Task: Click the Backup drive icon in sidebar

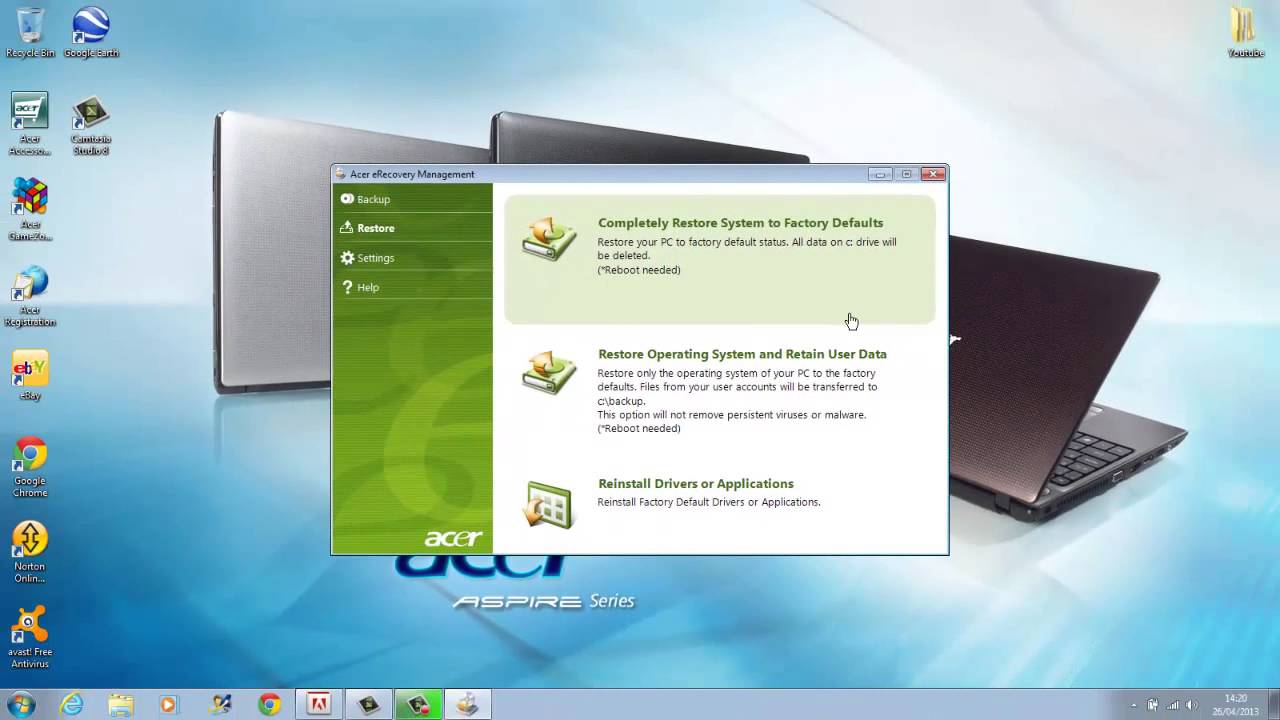Action: point(347,199)
